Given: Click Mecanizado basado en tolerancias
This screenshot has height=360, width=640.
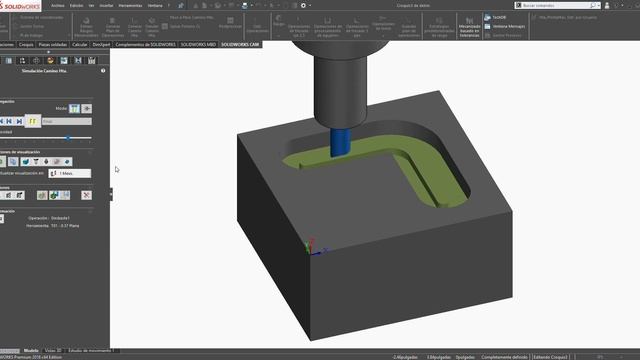Looking at the screenshot, I should [469, 27].
